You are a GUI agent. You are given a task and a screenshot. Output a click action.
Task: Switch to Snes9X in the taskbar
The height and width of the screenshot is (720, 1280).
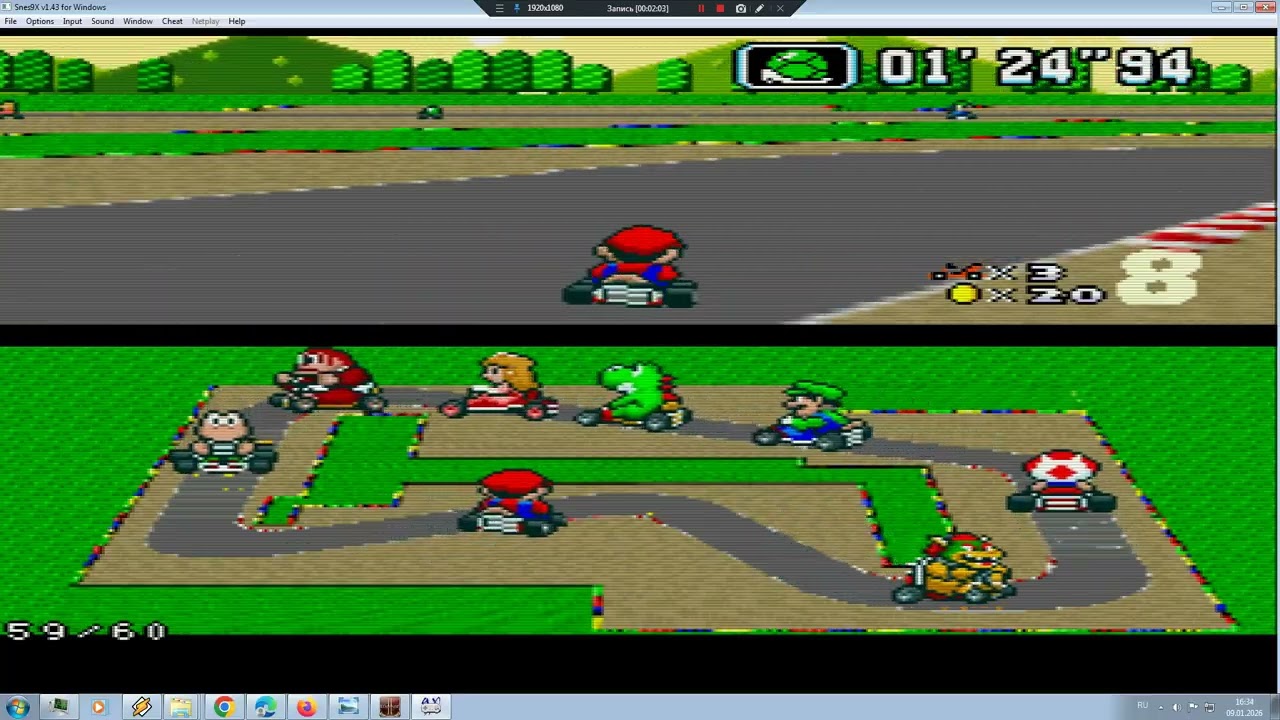click(431, 707)
